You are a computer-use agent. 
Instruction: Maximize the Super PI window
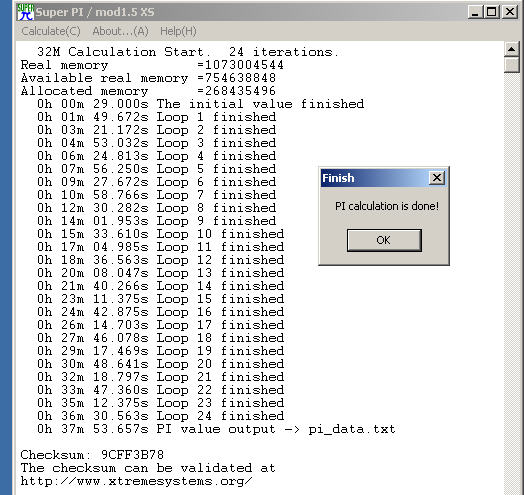pyautogui.click(x=492, y=12)
